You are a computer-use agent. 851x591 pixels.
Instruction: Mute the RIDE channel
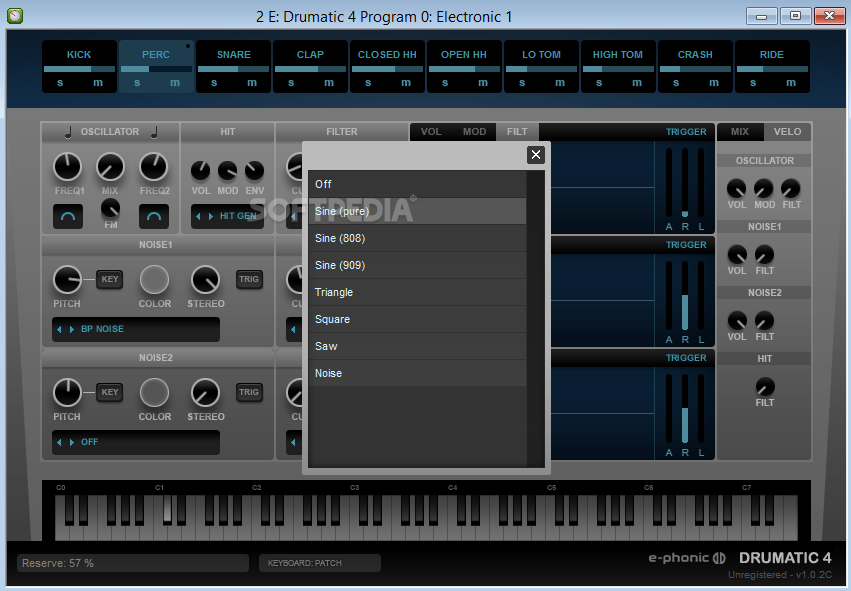(x=791, y=83)
